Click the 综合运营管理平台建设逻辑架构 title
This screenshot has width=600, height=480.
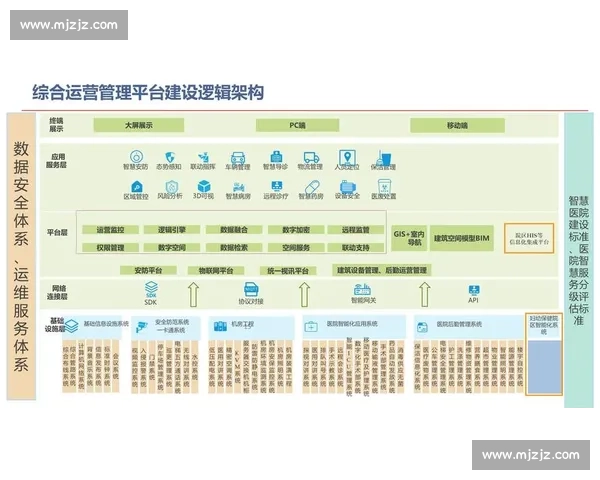coord(148,92)
